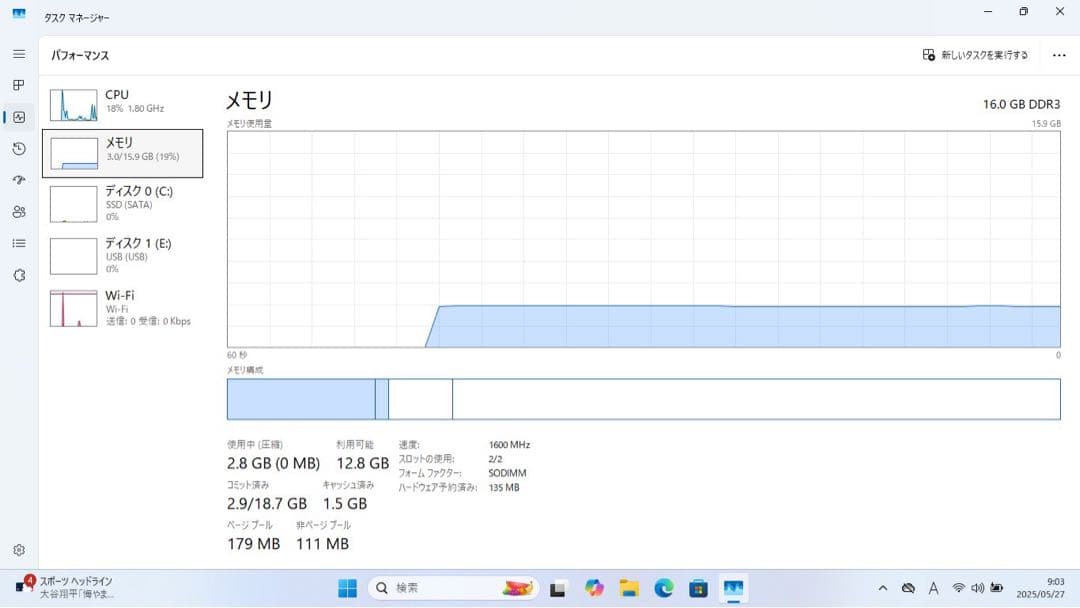The image size is (1080, 608).
Task: Open the Processes page icon
Action: coord(18,85)
